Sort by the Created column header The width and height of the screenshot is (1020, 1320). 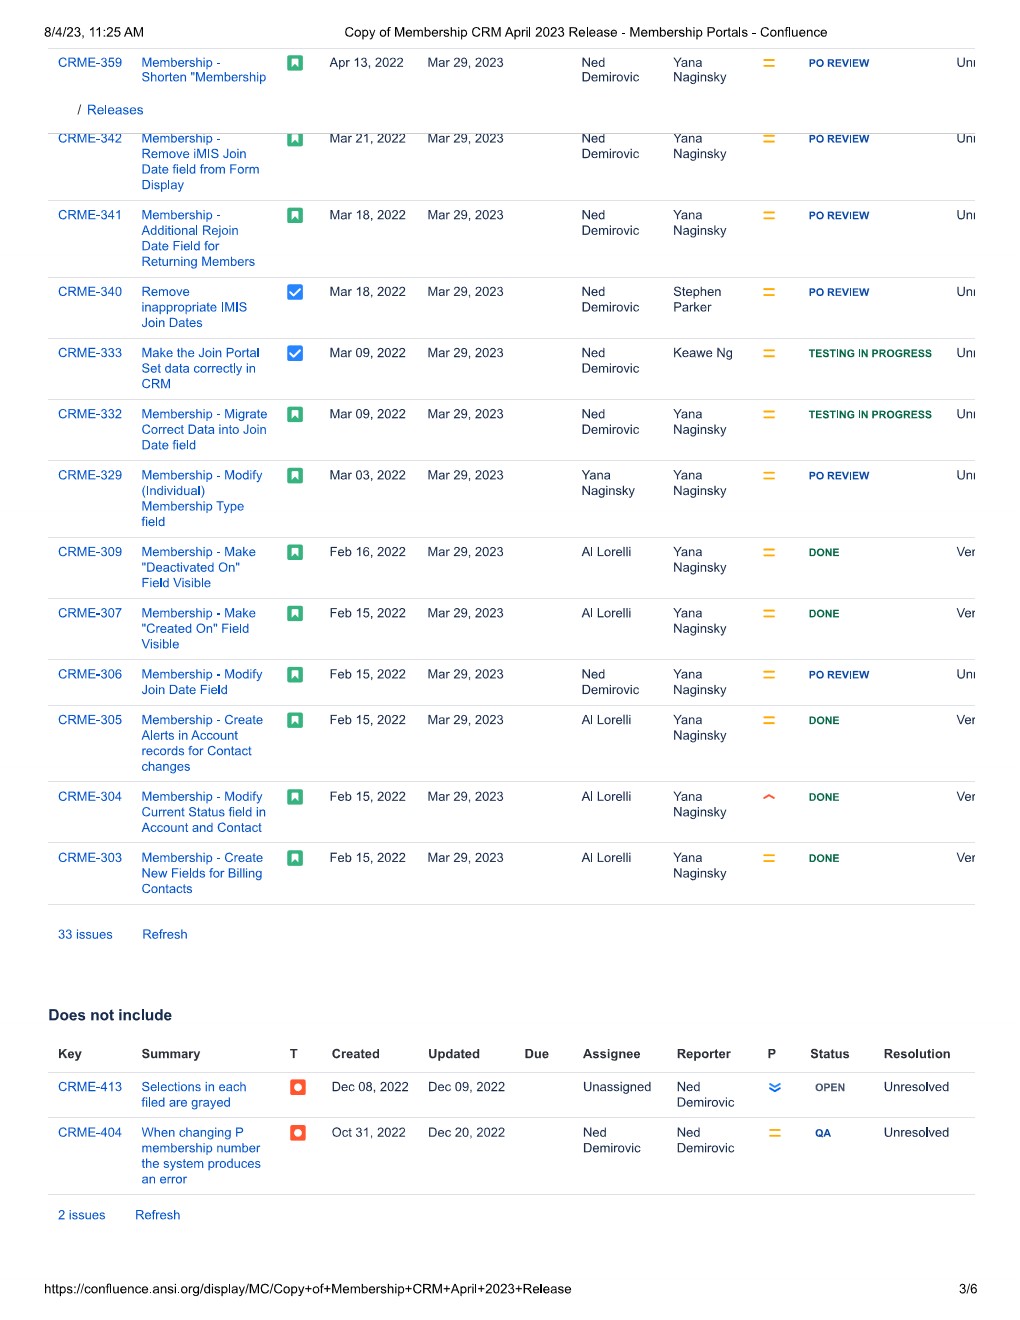pos(355,1054)
